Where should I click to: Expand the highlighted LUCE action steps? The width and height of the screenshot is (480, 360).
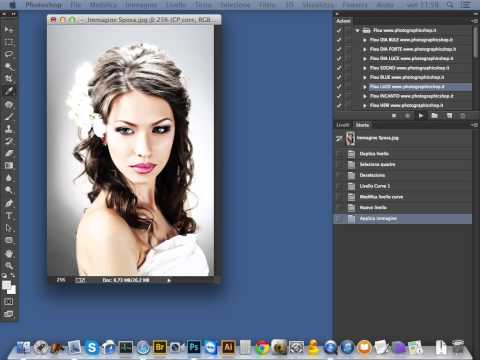(365, 87)
